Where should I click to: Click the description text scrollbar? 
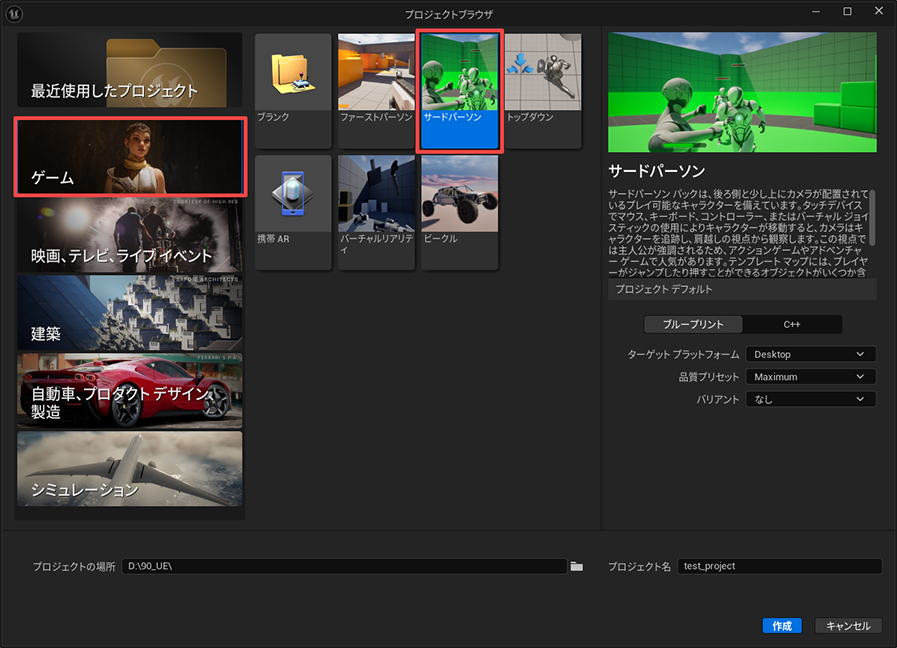pos(872,218)
